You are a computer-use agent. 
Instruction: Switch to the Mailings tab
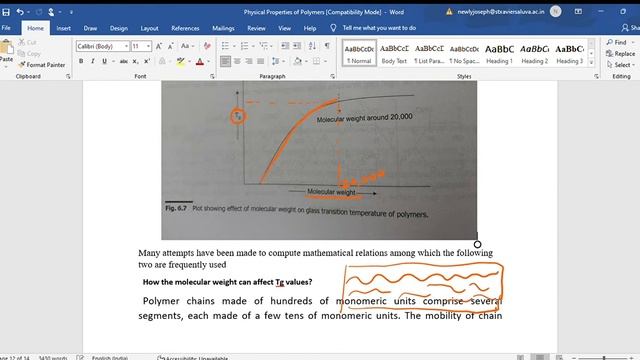[223, 28]
